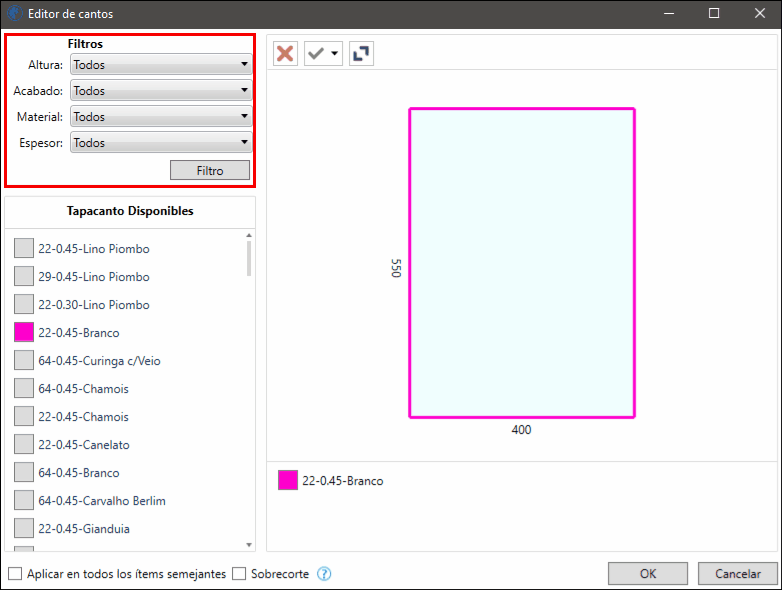This screenshot has width=782, height=590.
Task: Click the blue help question mark icon
Action: (x=324, y=574)
